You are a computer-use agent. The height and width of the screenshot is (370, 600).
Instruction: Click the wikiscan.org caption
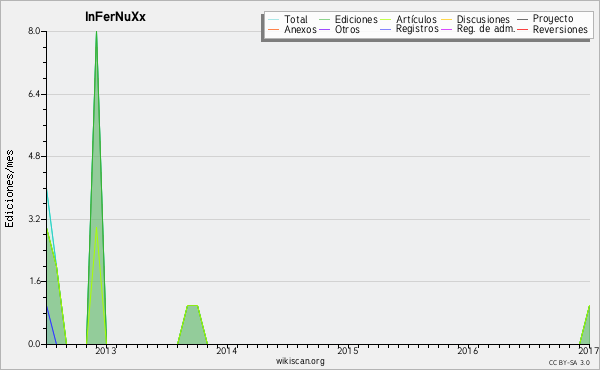[x=300, y=361]
